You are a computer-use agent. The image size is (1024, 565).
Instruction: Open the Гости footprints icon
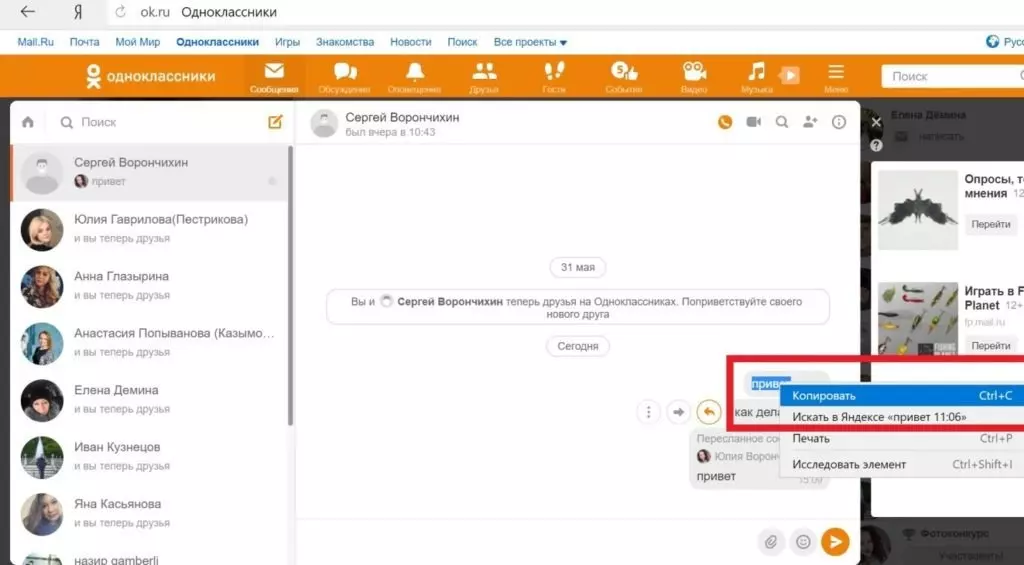554,76
